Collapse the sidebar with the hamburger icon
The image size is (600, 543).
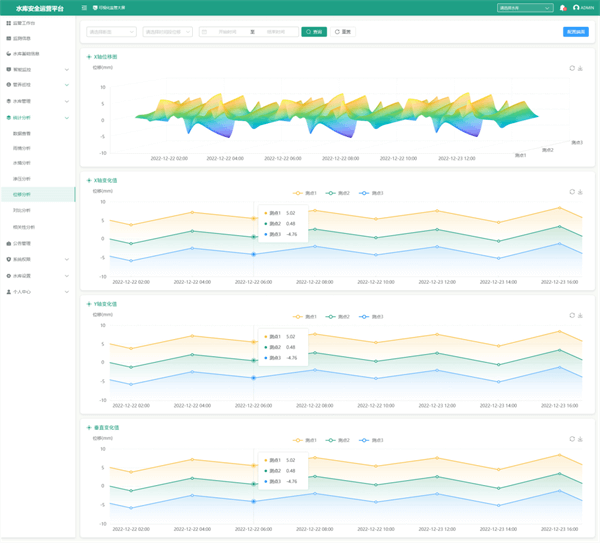(84, 8)
